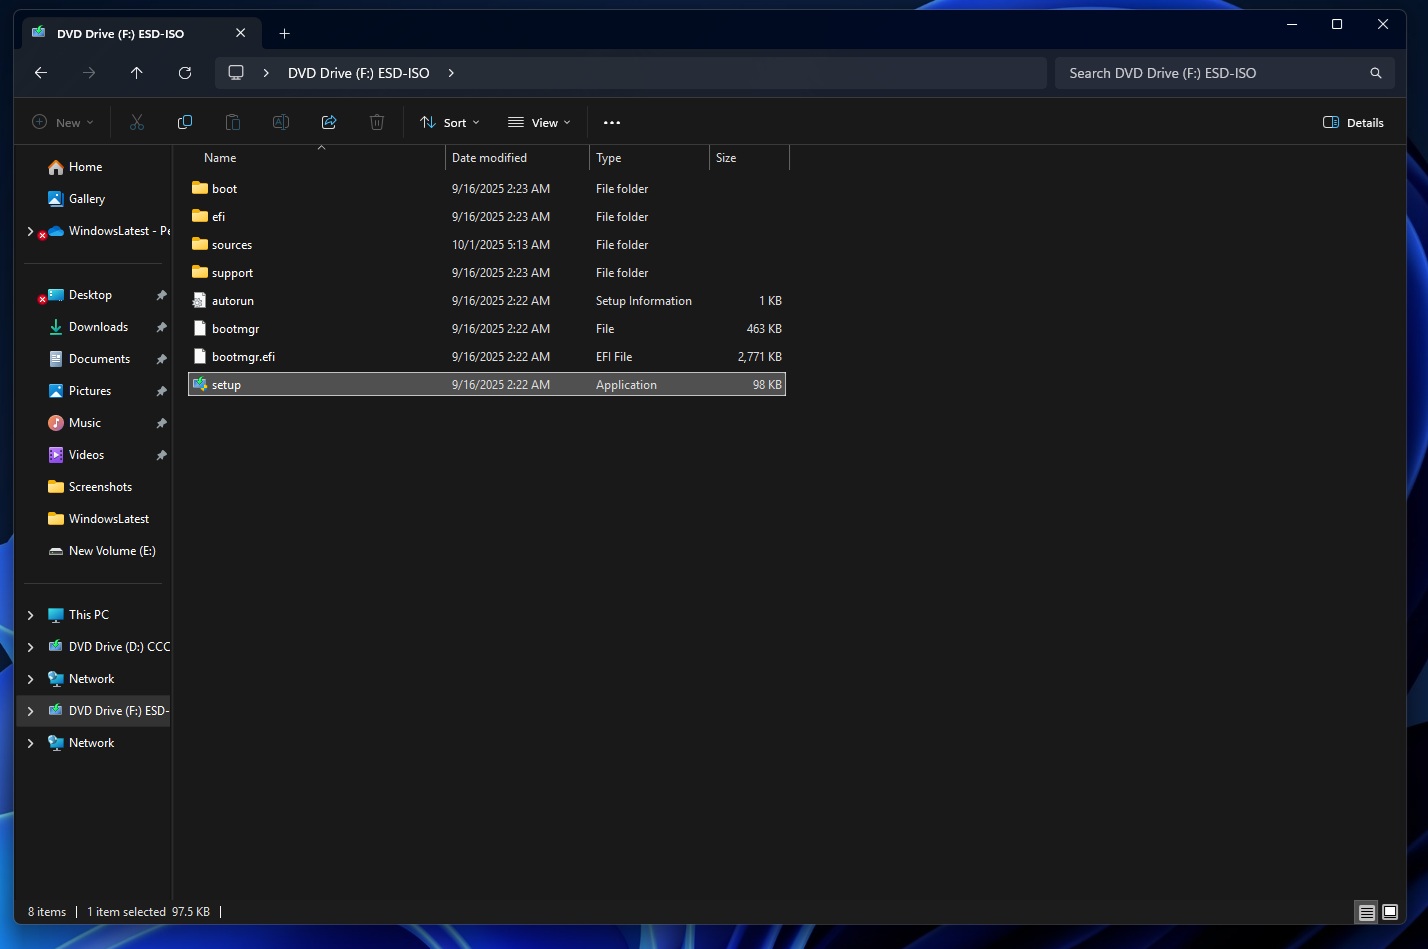The image size is (1428, 949).
Task: Open the Downloads shortcut
Action: tap(98, 326)
